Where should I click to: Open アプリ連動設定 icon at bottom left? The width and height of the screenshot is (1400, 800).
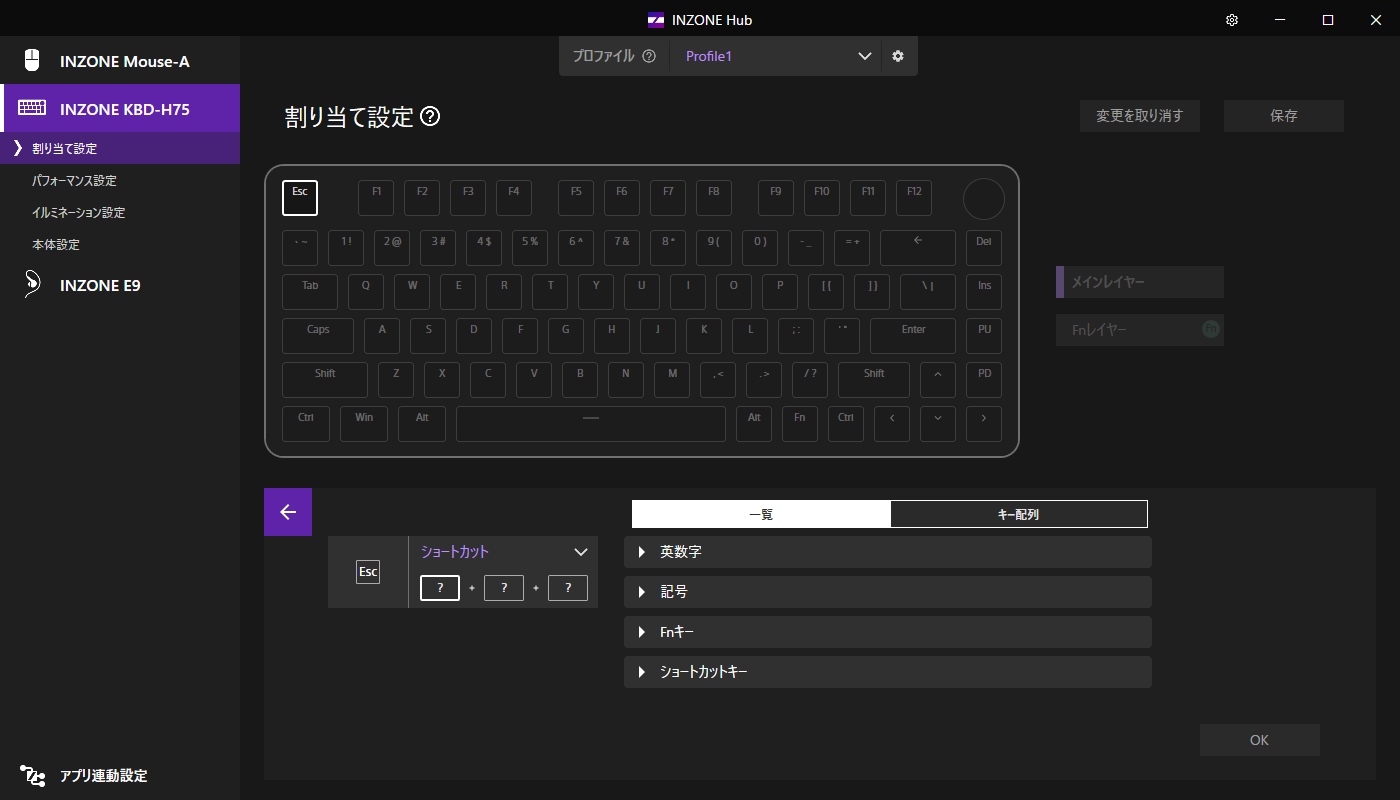coord(32,775)
